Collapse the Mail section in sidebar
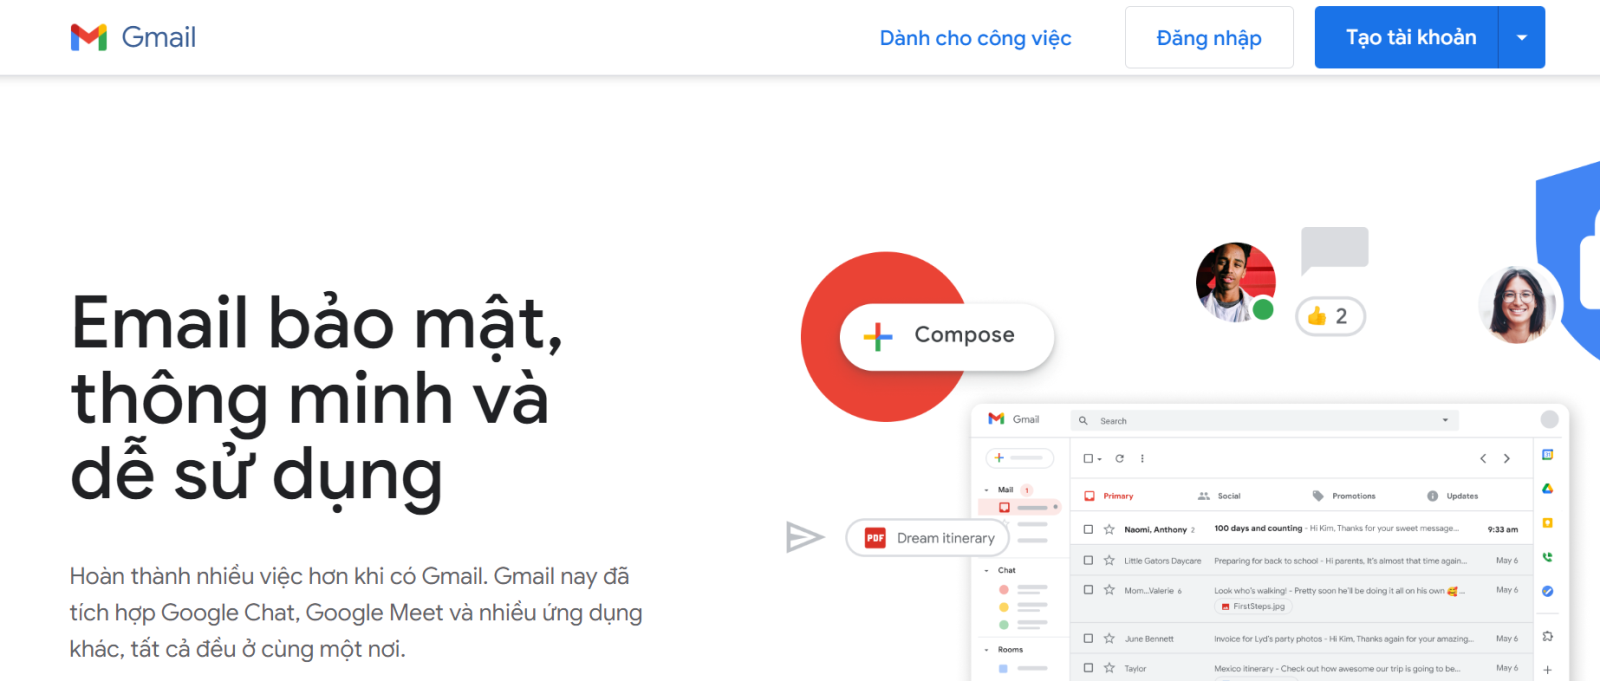This screenshot has width=1600, height=681. pyautogui.click(x=986, y=490)
